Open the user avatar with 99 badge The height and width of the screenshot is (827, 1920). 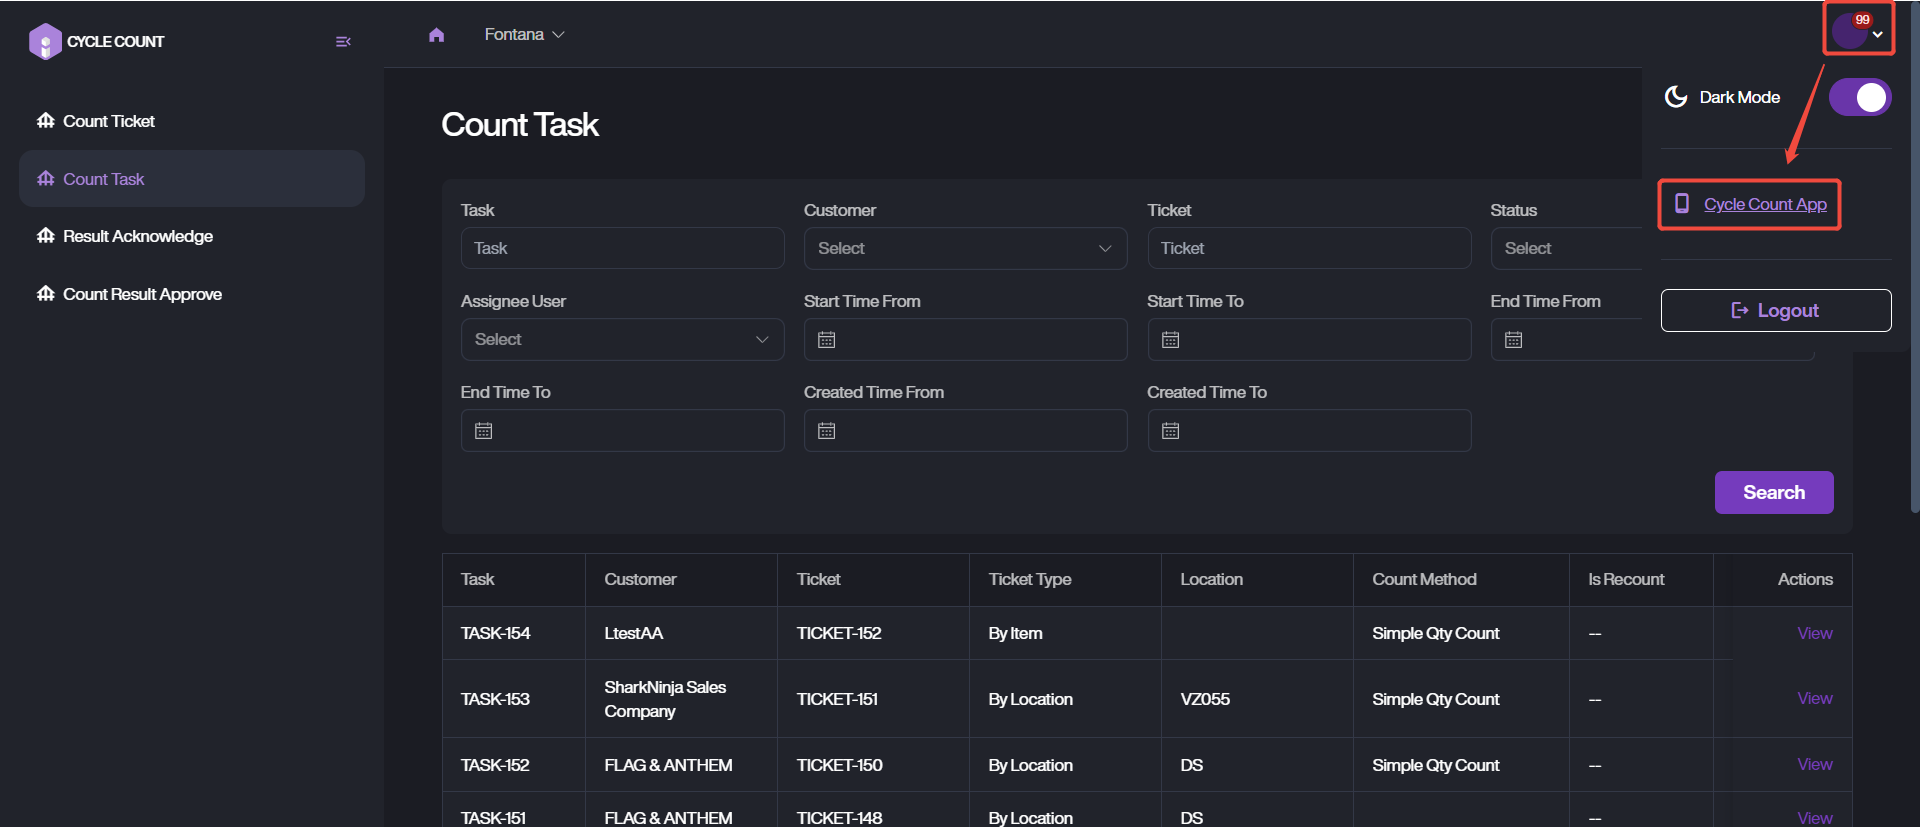[x=1850, y=31]
